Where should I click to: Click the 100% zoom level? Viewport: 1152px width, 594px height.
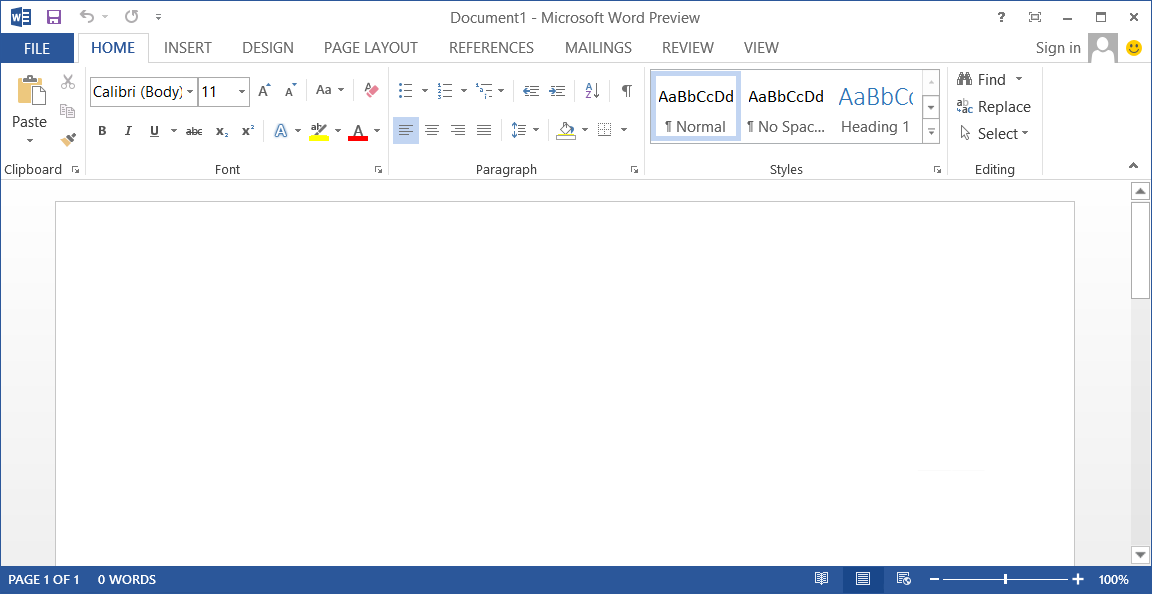tap(1113, 580)
